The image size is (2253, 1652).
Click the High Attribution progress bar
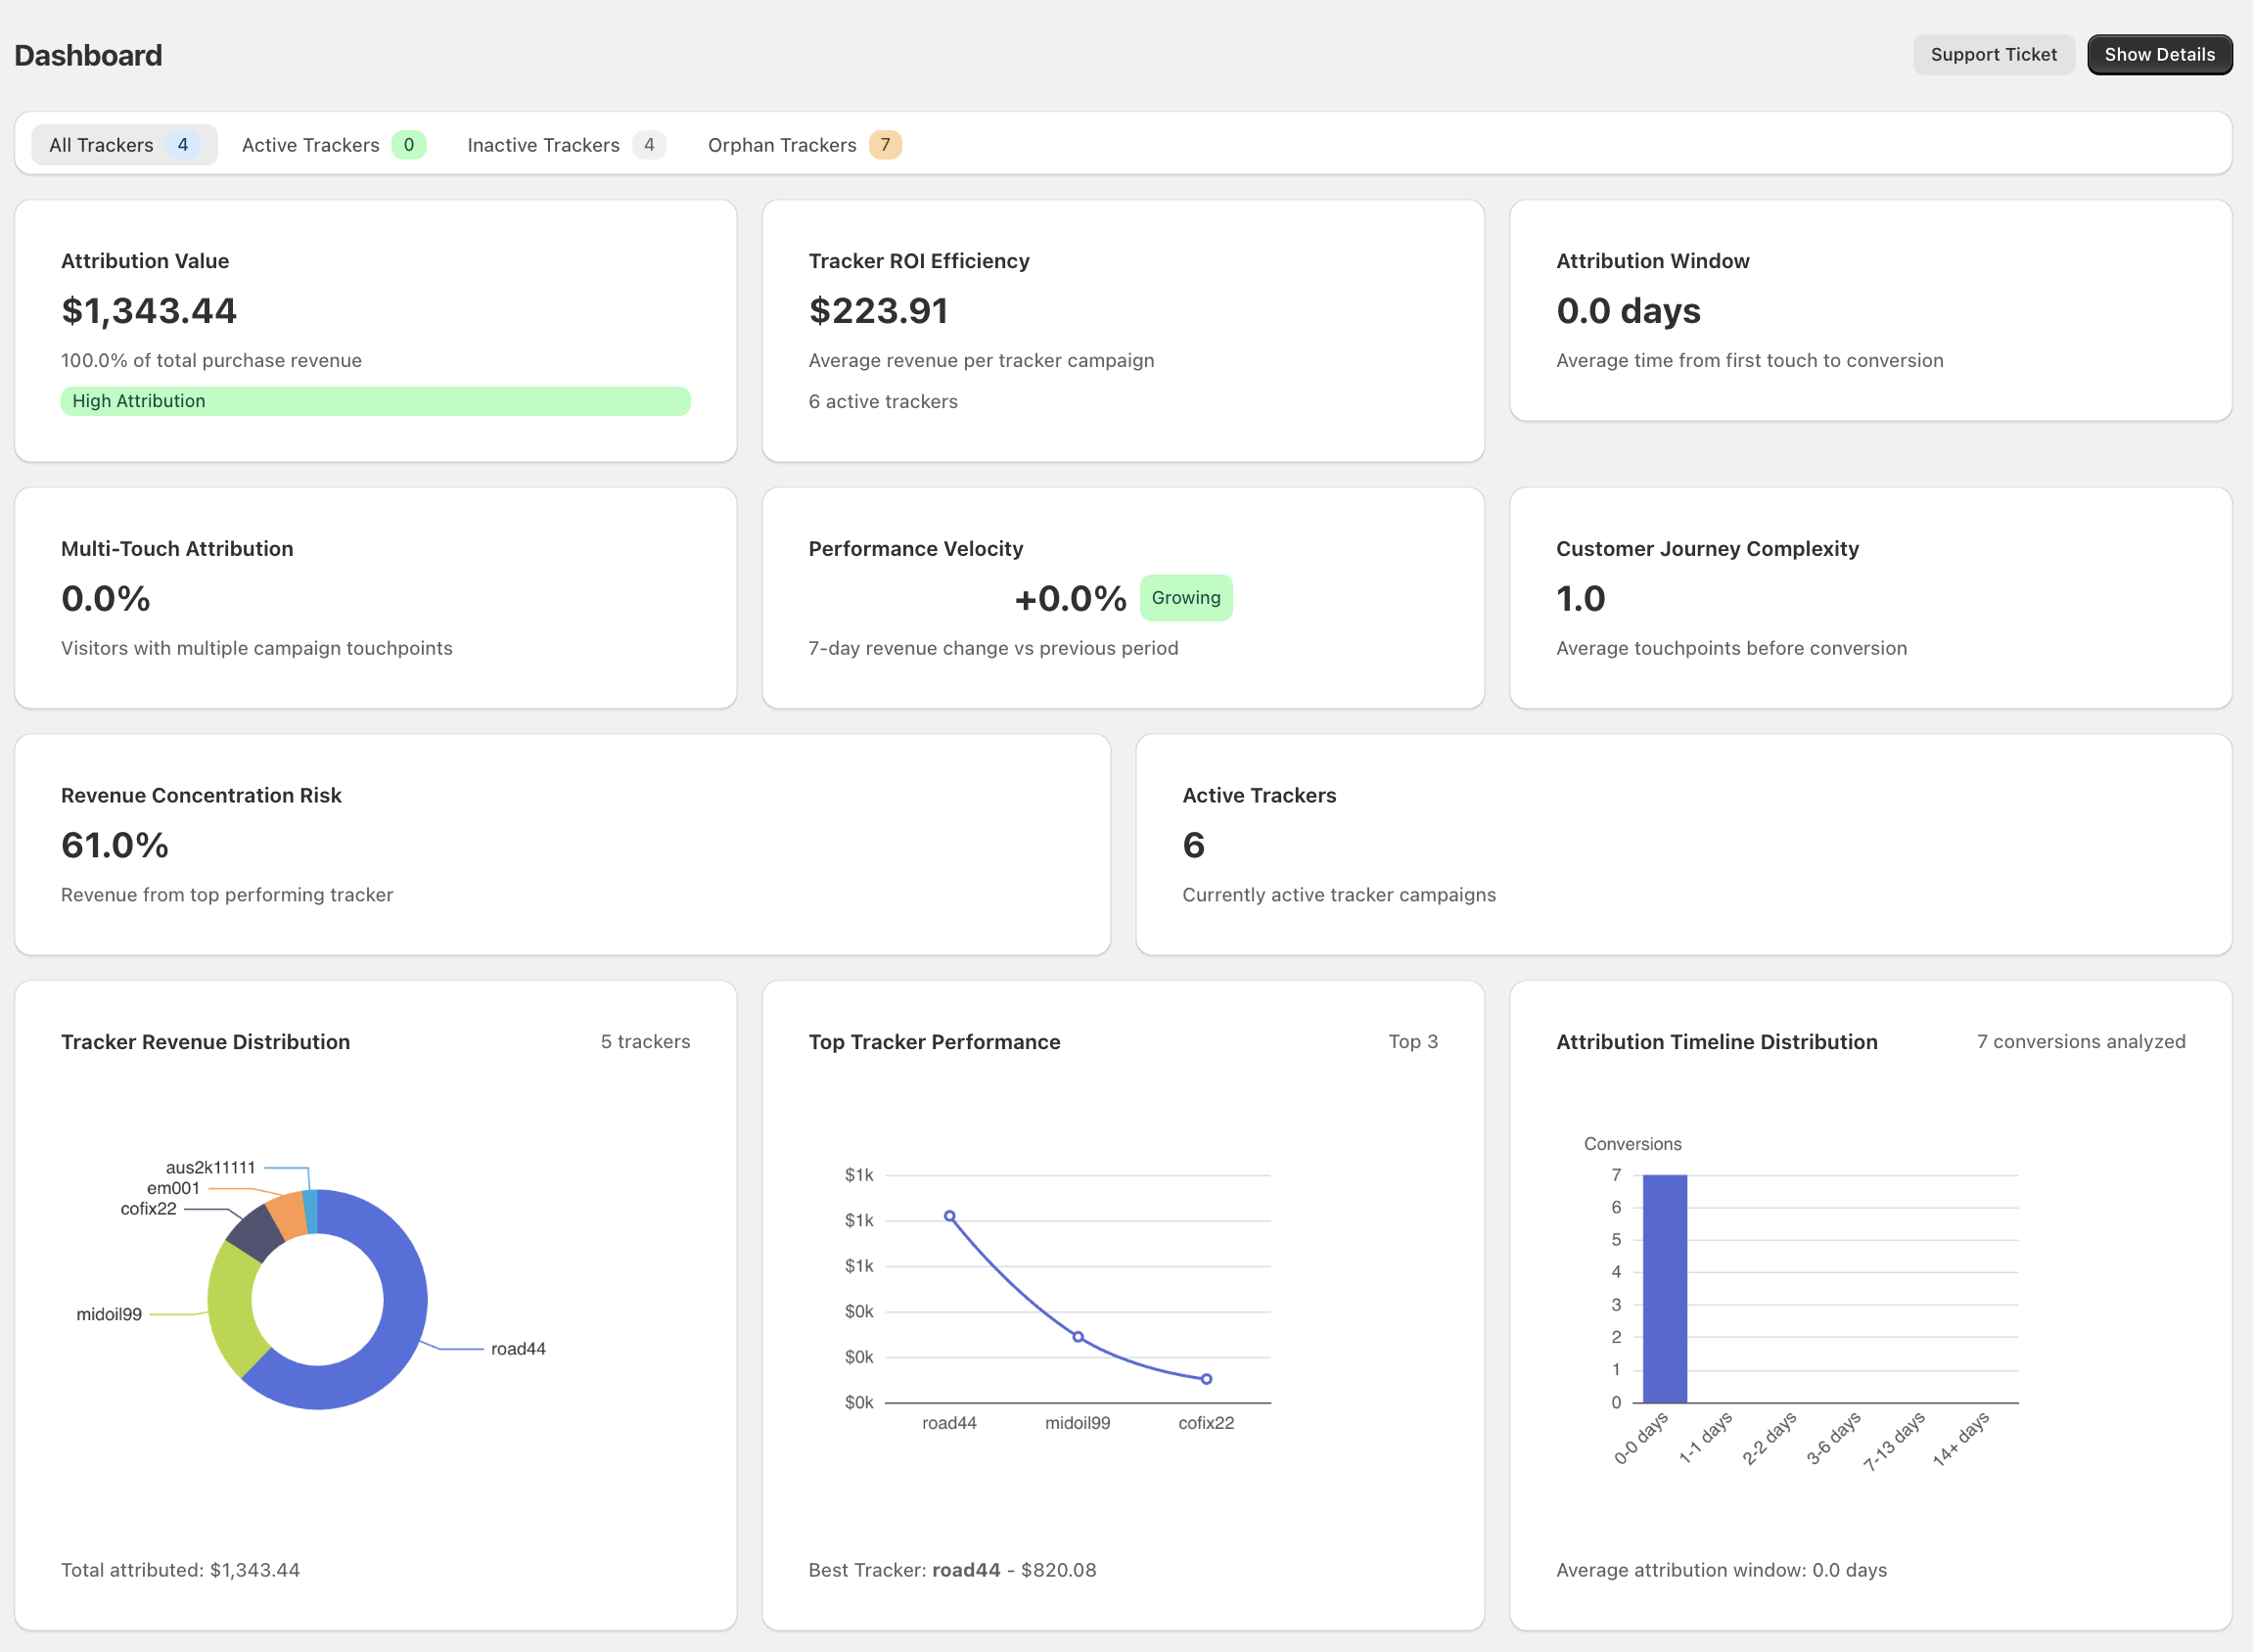[x=375, y=401]
